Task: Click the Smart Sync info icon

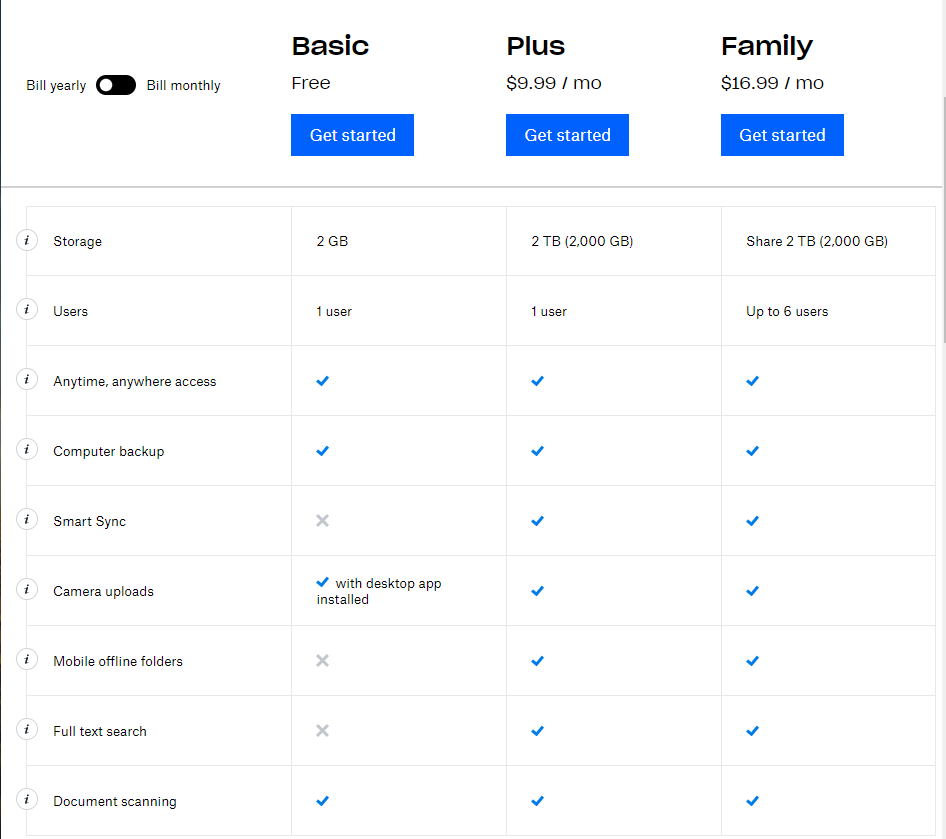Action: coord(27,520)
